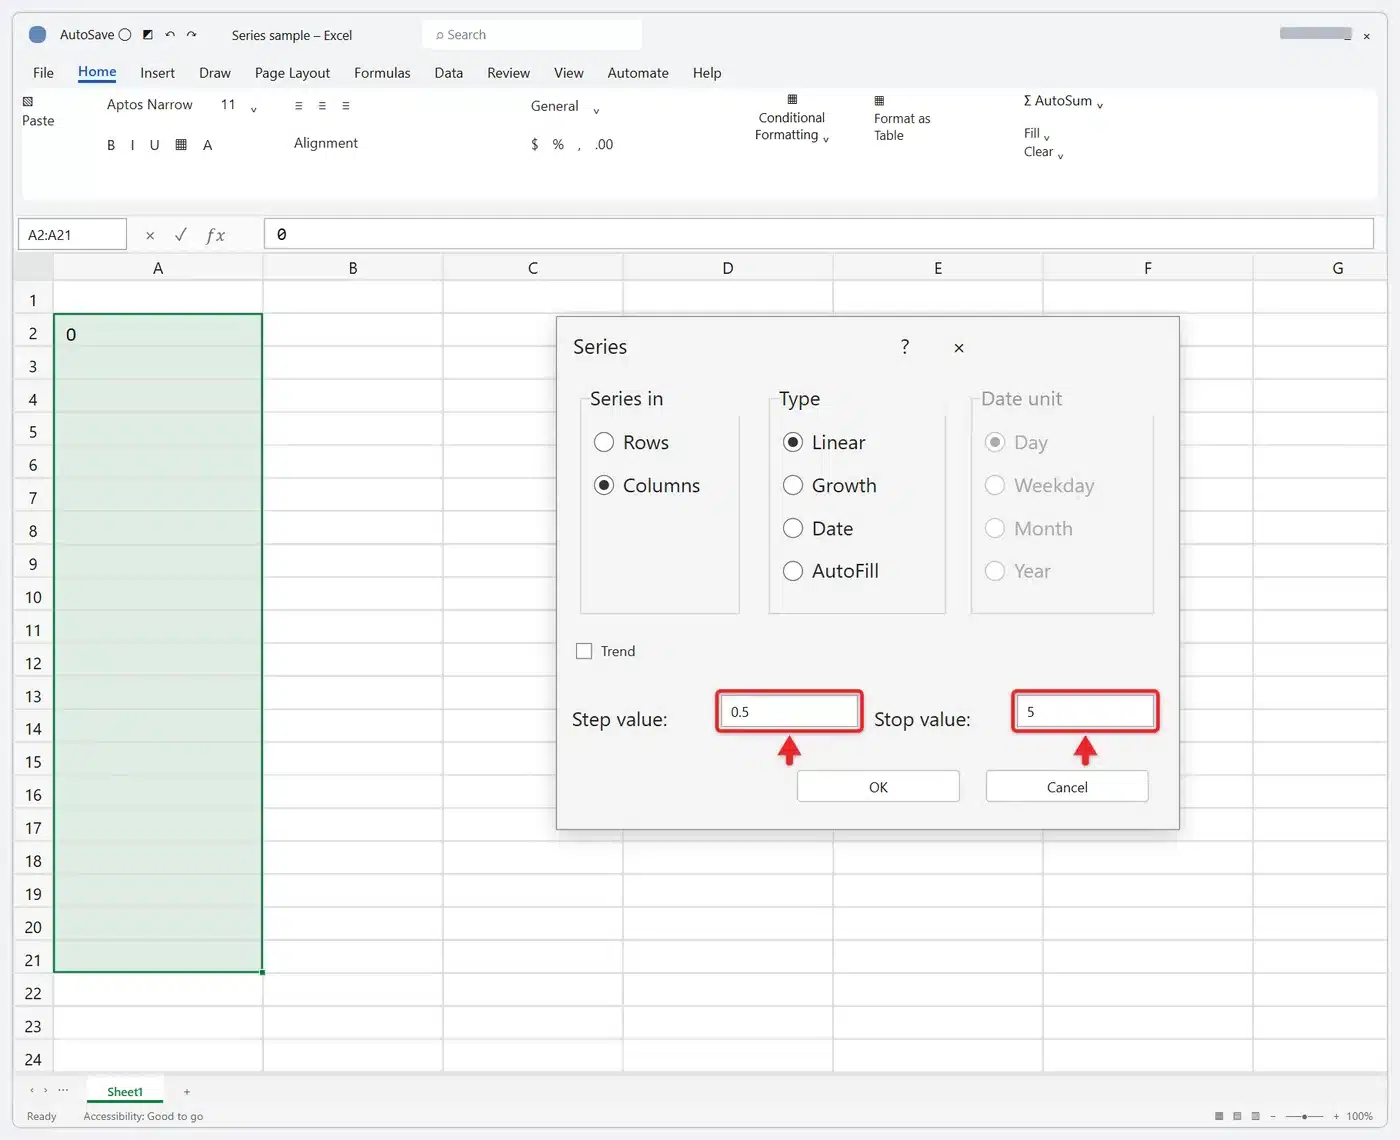Open the Data ribbon tab

[449, 73]
